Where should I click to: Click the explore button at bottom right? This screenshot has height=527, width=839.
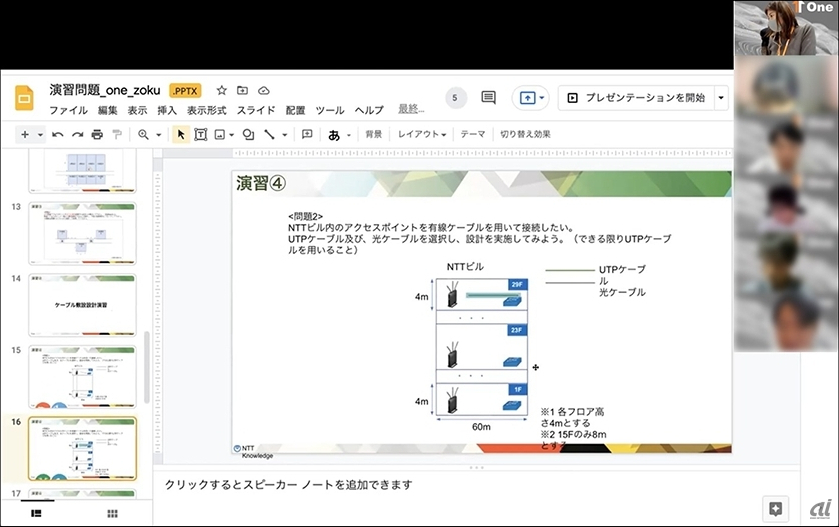[x=775, y=509]
